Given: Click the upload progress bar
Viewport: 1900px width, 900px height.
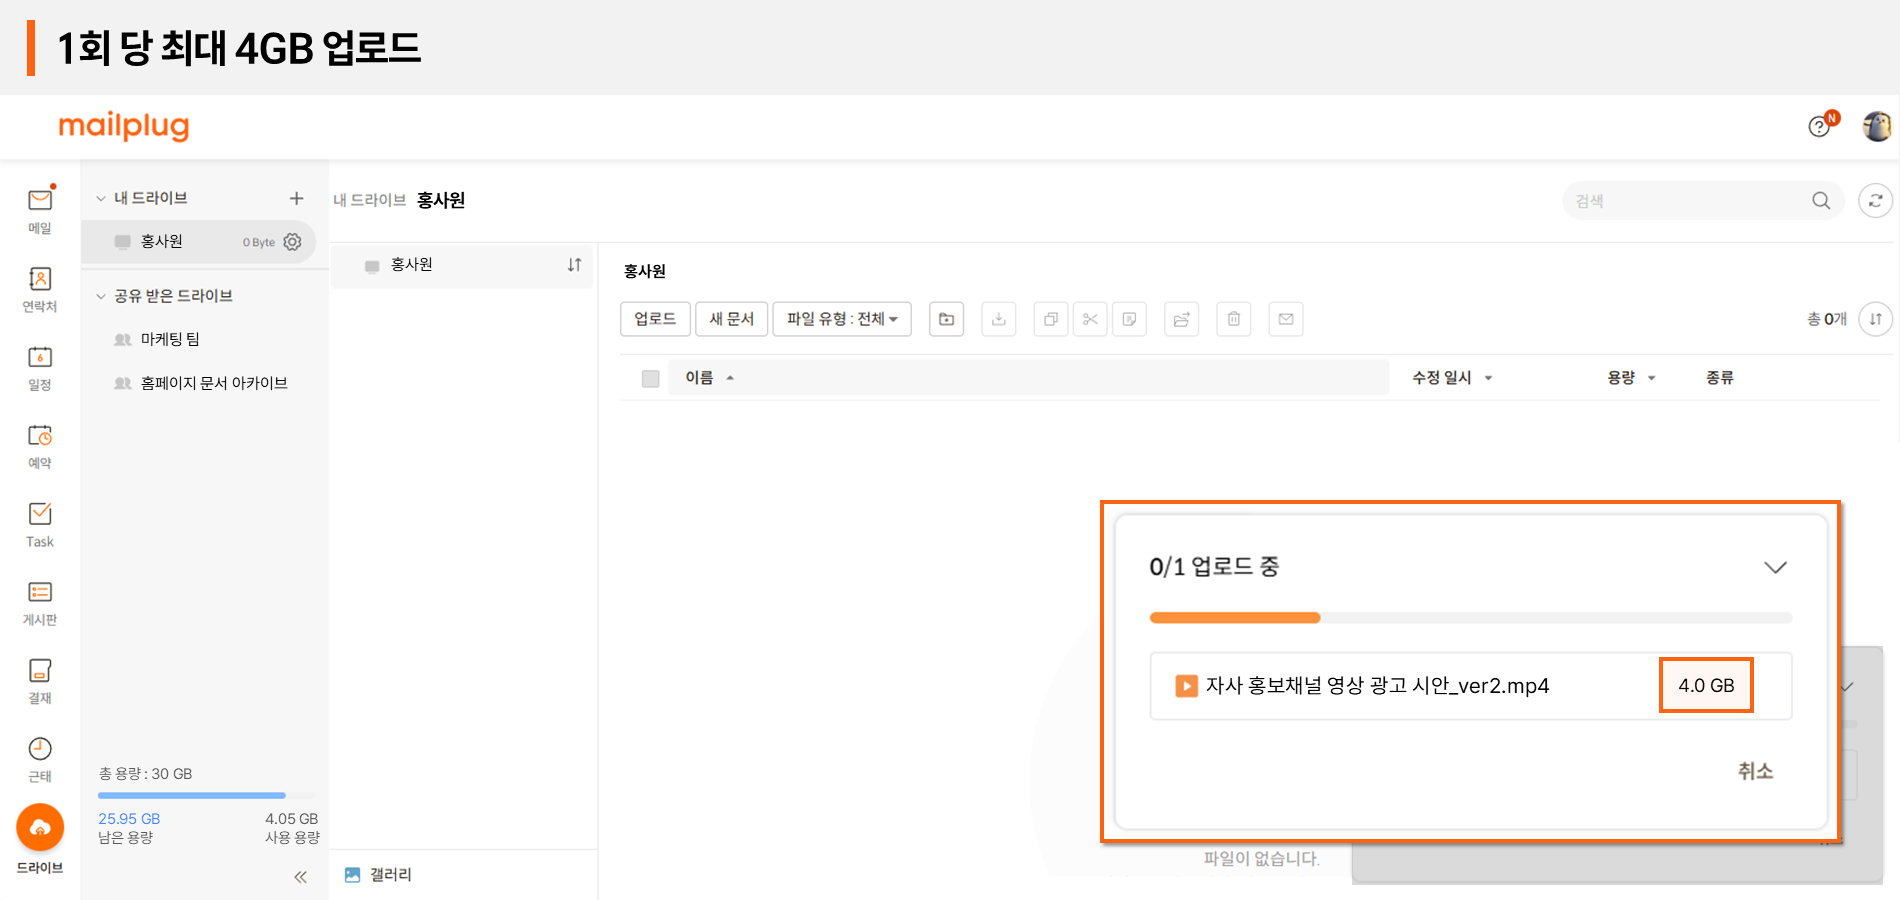Looking at the screenshot, I should point(1471,618).
